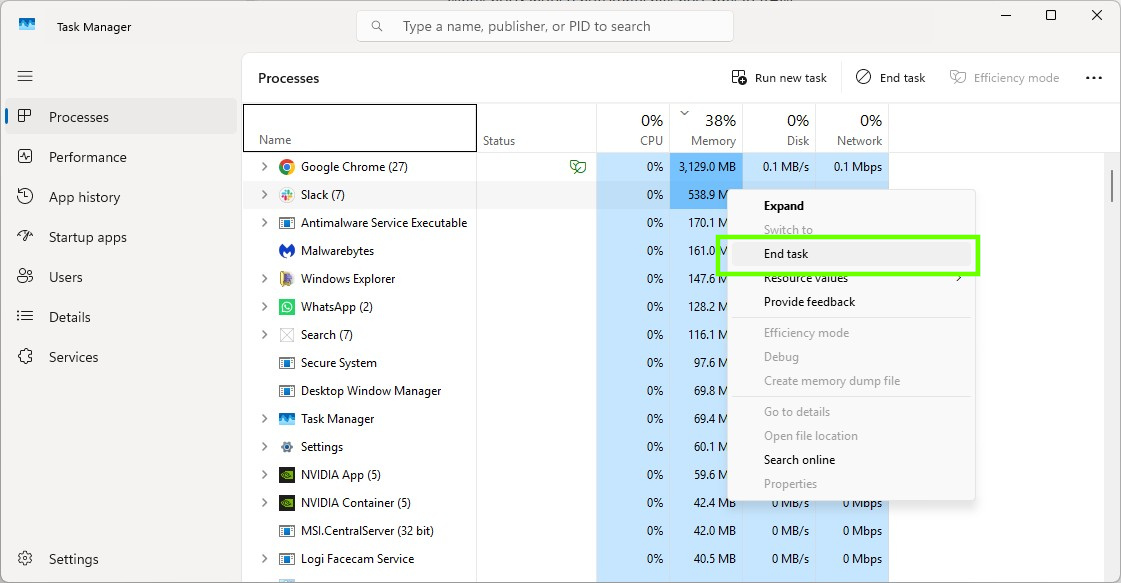Expand the WhatsApp process group

(264, 307)
